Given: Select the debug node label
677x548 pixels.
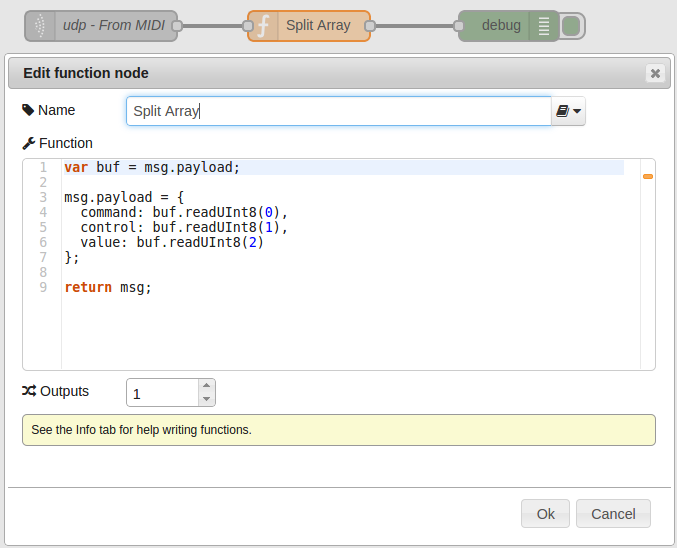Looking at the screenshot, I should tap(501, 26).
